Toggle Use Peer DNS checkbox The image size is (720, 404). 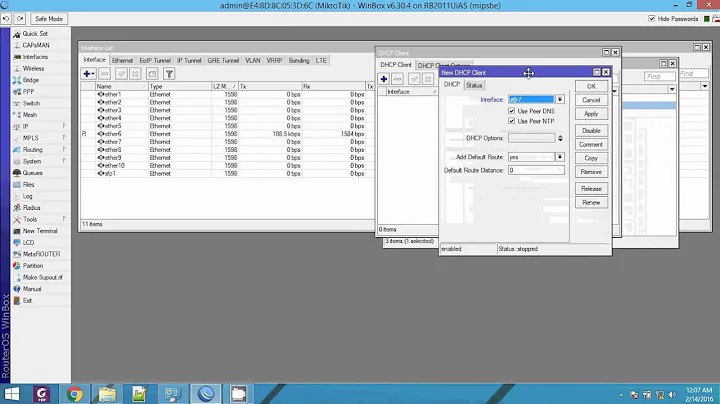point(512,111)
